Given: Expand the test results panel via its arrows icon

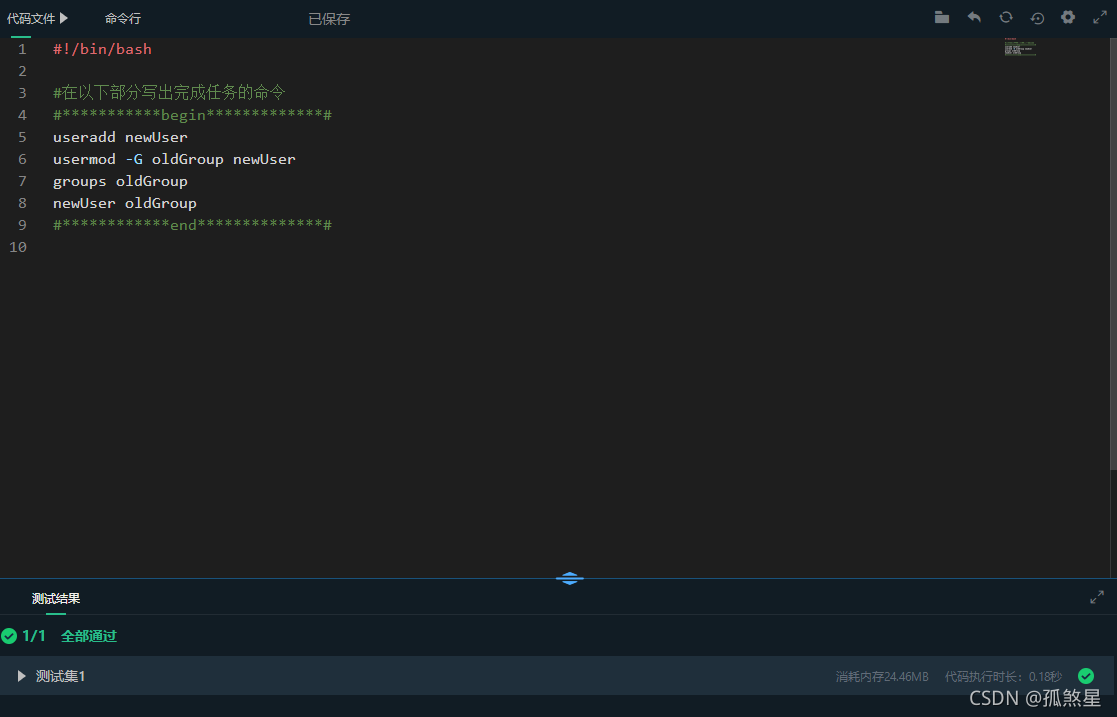Looking at the screenshot, I should point(1096,597).
